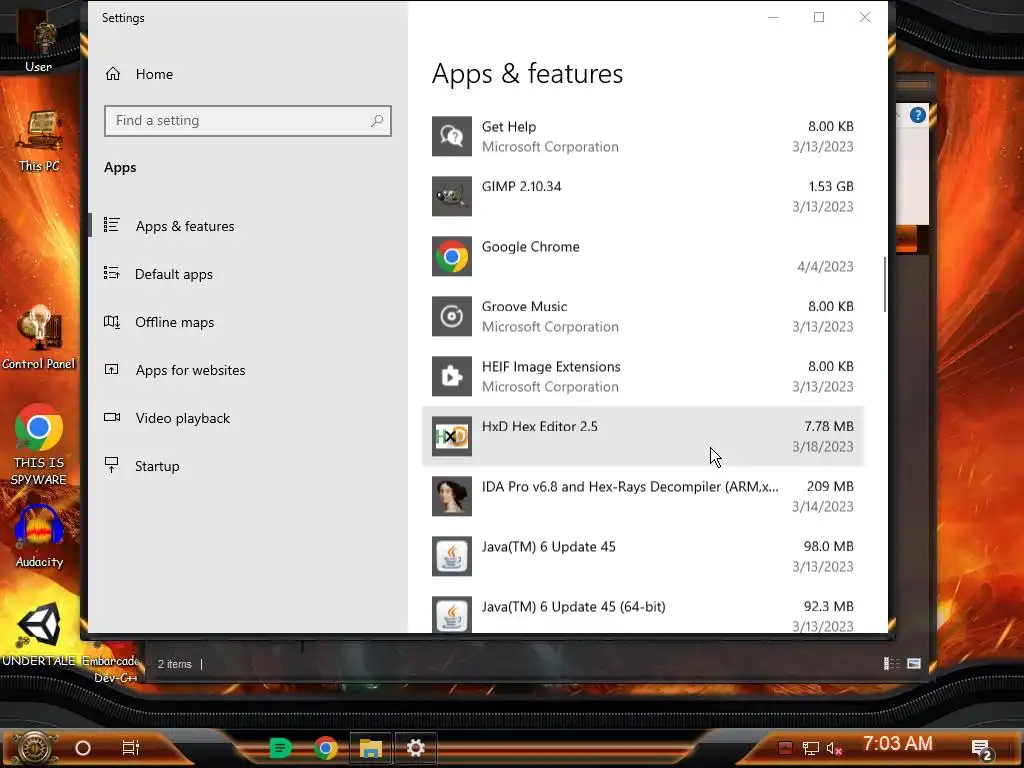
Task: Select the 'IDA Pro v6.8 and Hex-Rays Decompiler' entry
Action: point(630,487)
